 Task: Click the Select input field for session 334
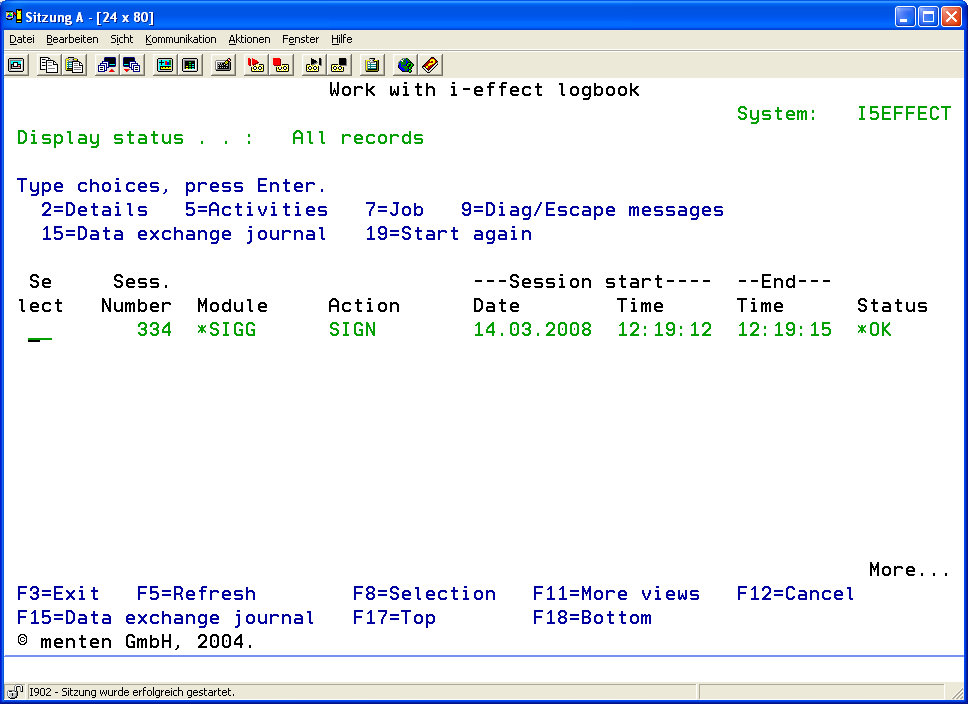coord(40,331)
